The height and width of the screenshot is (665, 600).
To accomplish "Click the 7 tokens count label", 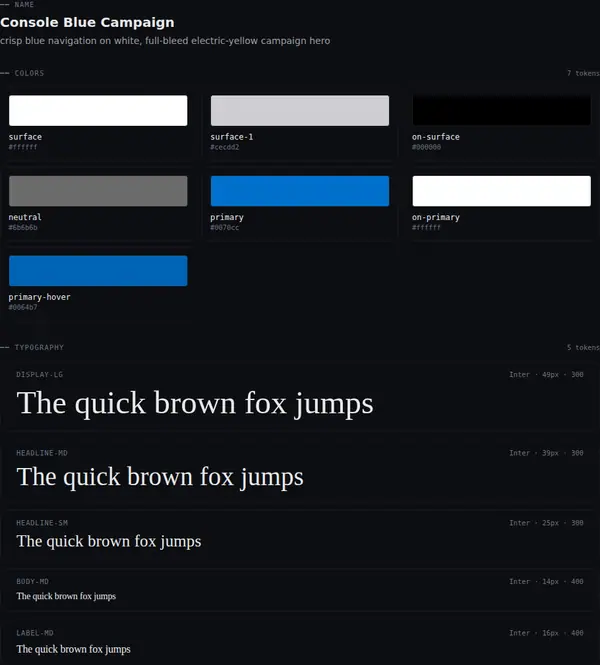I will click(x=583, y=73).
